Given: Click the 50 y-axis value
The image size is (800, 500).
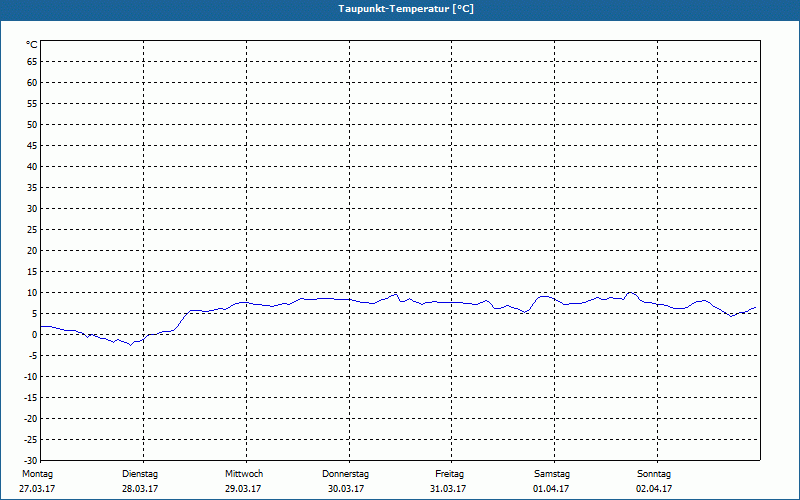Looking at the screenshot, I should (x=32, y=125).
